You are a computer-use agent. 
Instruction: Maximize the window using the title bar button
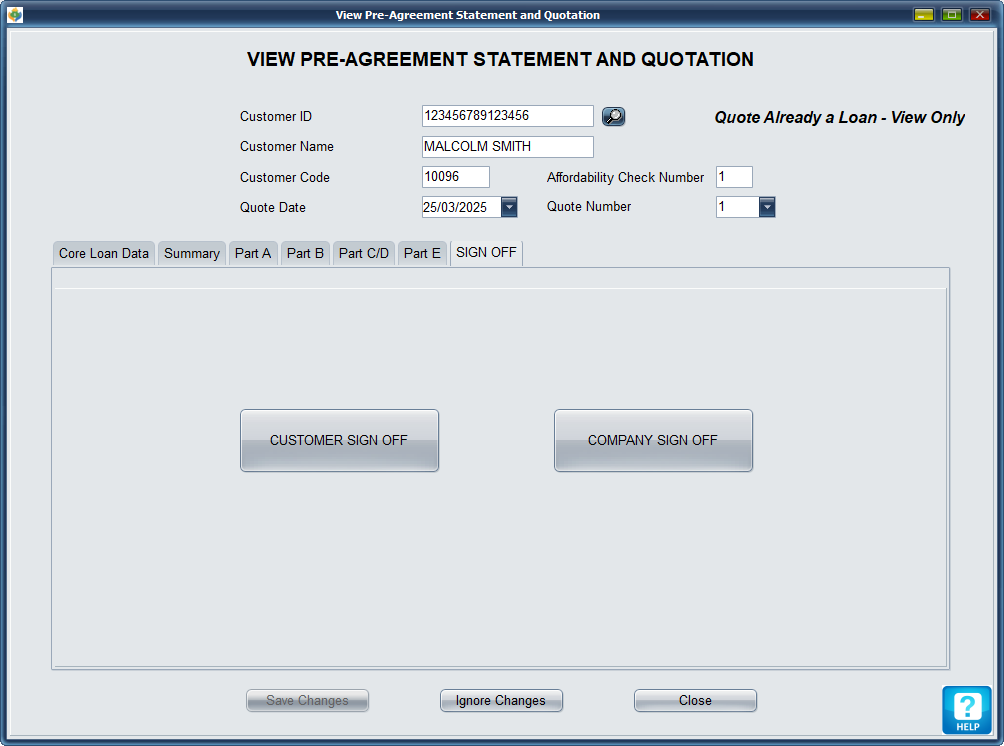(952, 15)
